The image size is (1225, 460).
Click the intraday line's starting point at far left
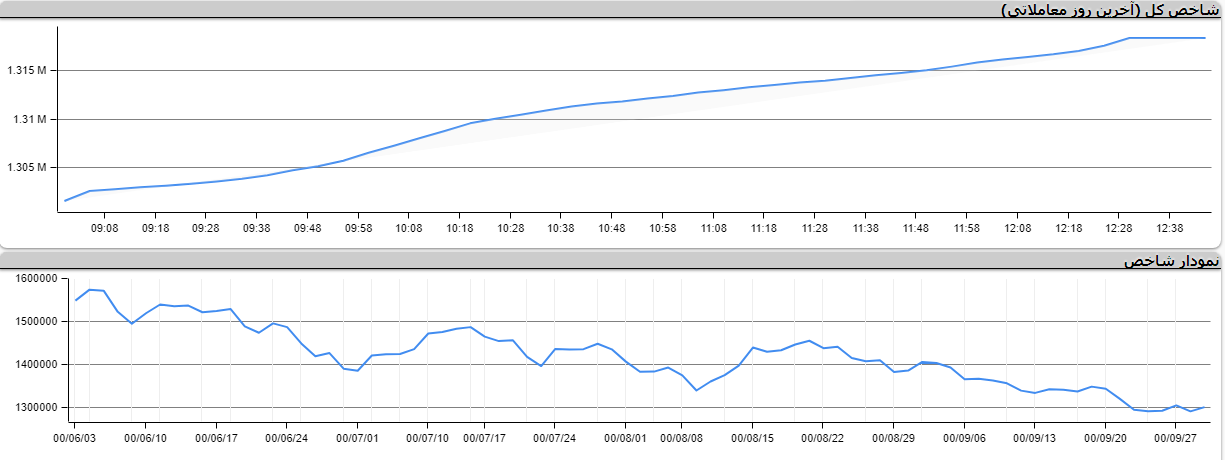pos(65,201)
